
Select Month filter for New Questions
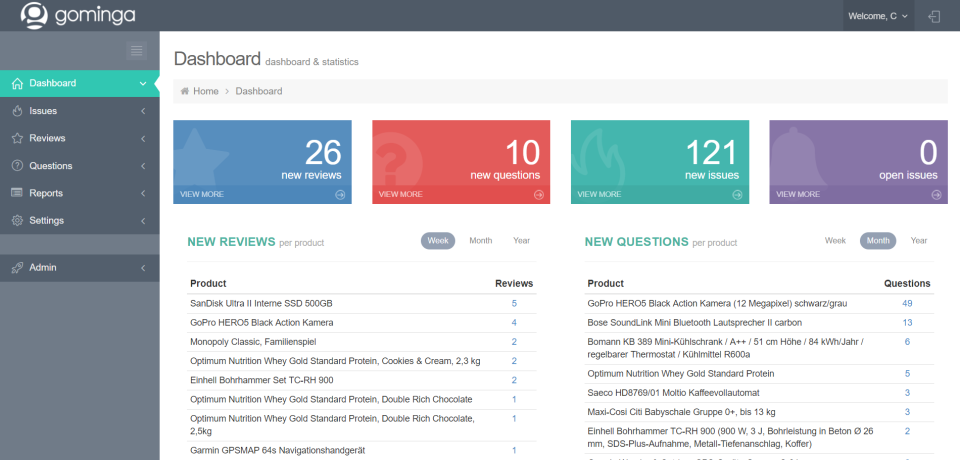click(878, 241)
